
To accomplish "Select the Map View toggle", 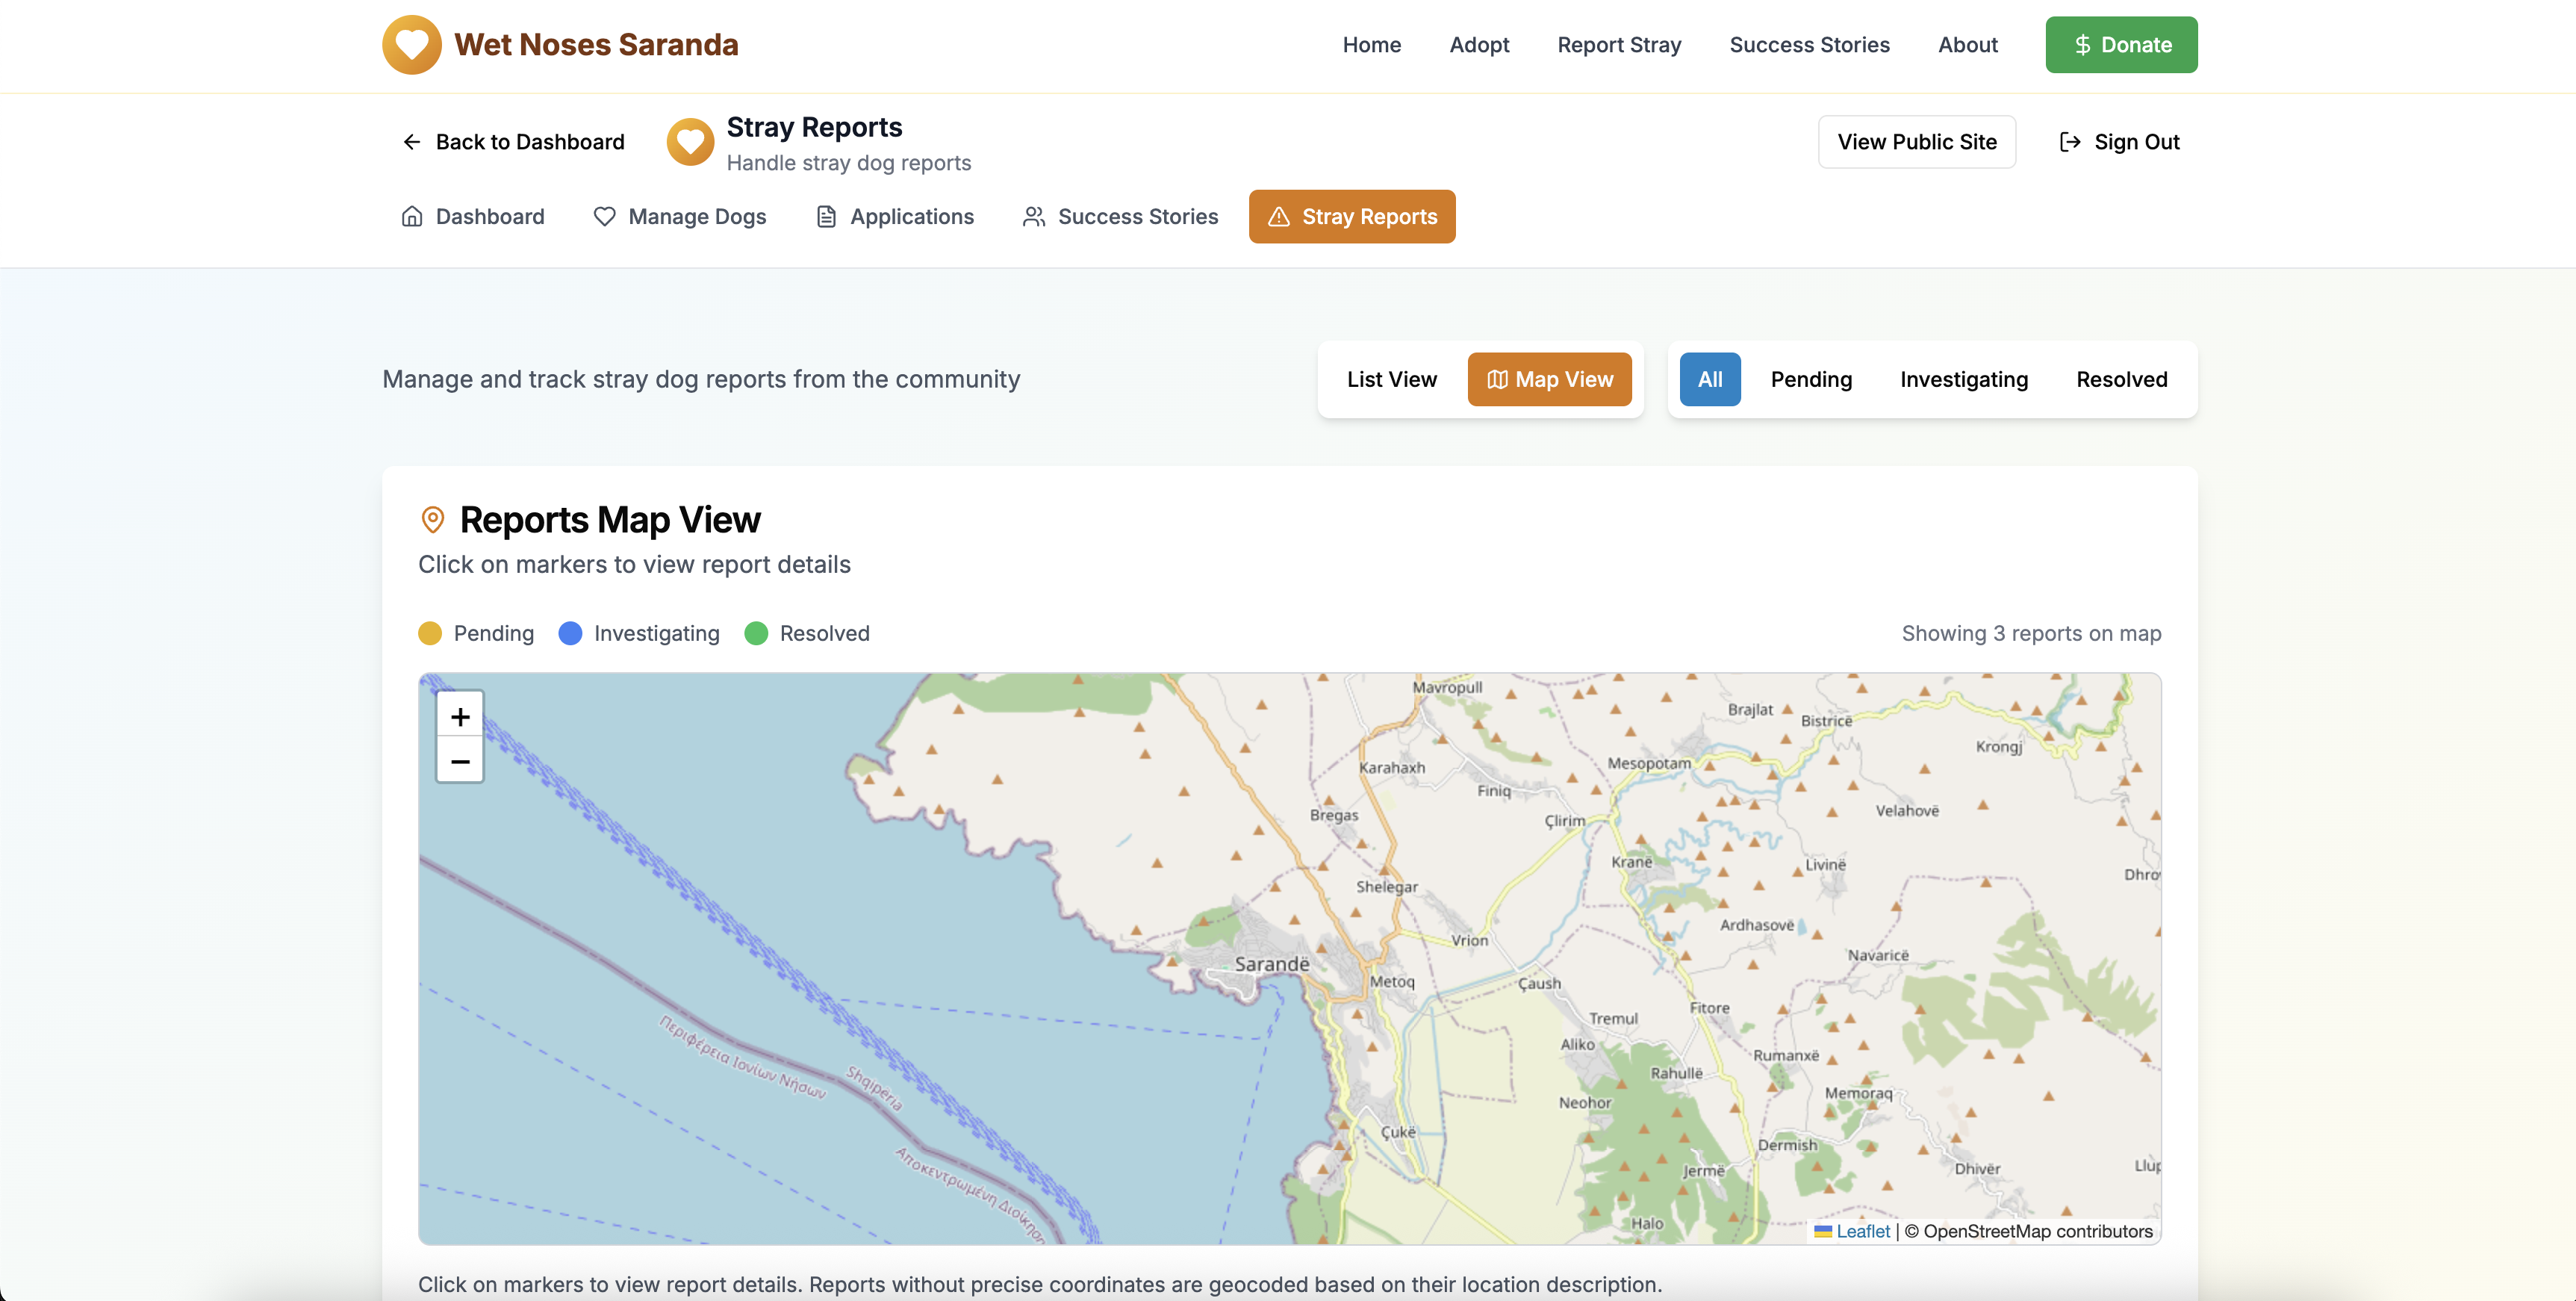I will click(1549, 379).
